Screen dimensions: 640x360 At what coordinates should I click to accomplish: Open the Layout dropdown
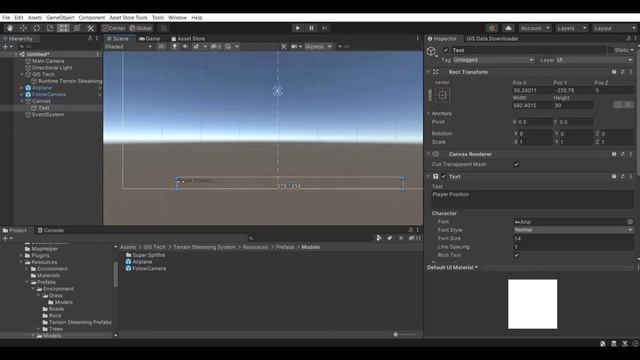point(615,28)
